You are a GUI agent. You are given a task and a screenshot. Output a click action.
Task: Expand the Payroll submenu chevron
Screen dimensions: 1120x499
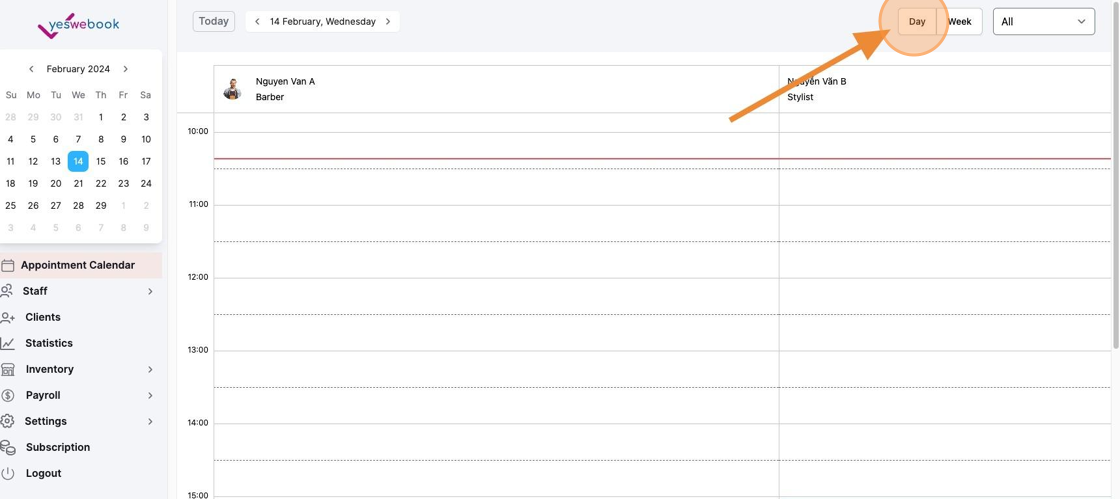click(x=150, y=395)
